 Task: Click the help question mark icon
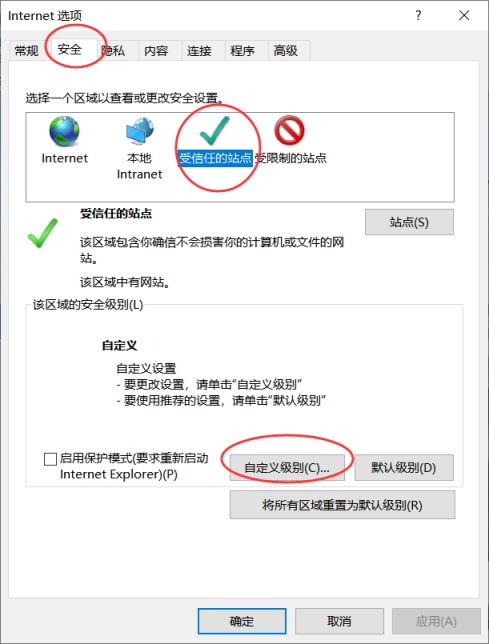418,16
